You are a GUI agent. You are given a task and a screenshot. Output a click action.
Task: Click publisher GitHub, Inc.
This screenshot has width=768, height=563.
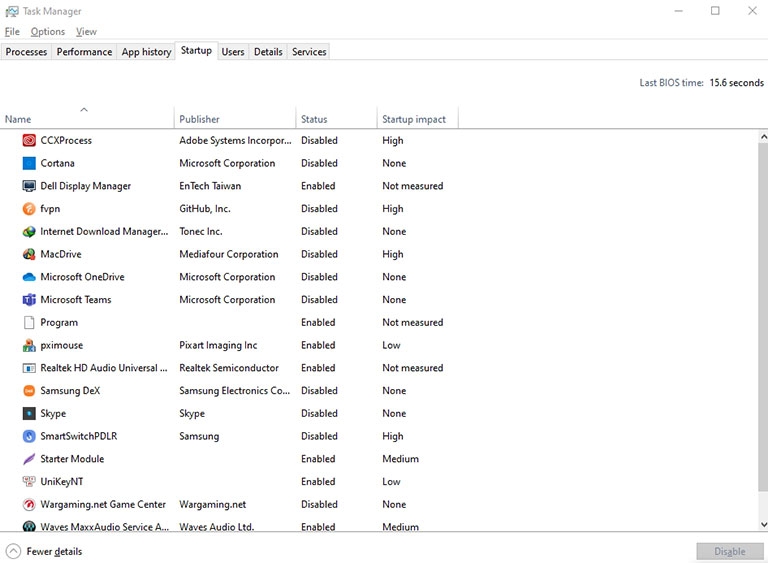pos(205,209)
